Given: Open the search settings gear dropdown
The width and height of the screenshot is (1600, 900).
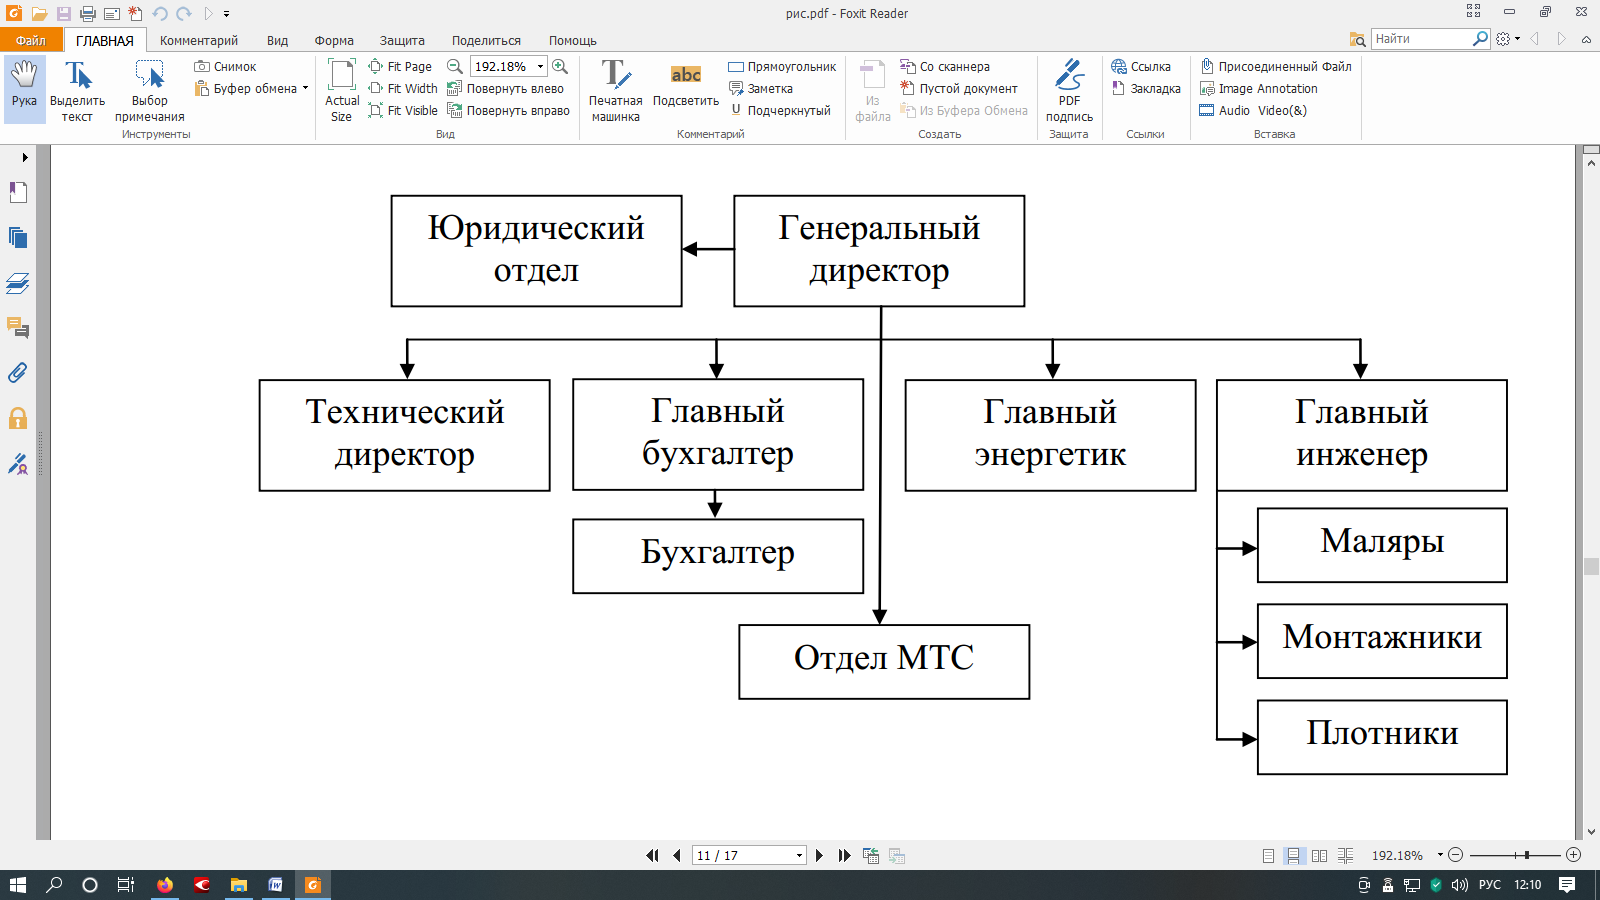Looking at the screenshot, I should tap(1508, 39).
